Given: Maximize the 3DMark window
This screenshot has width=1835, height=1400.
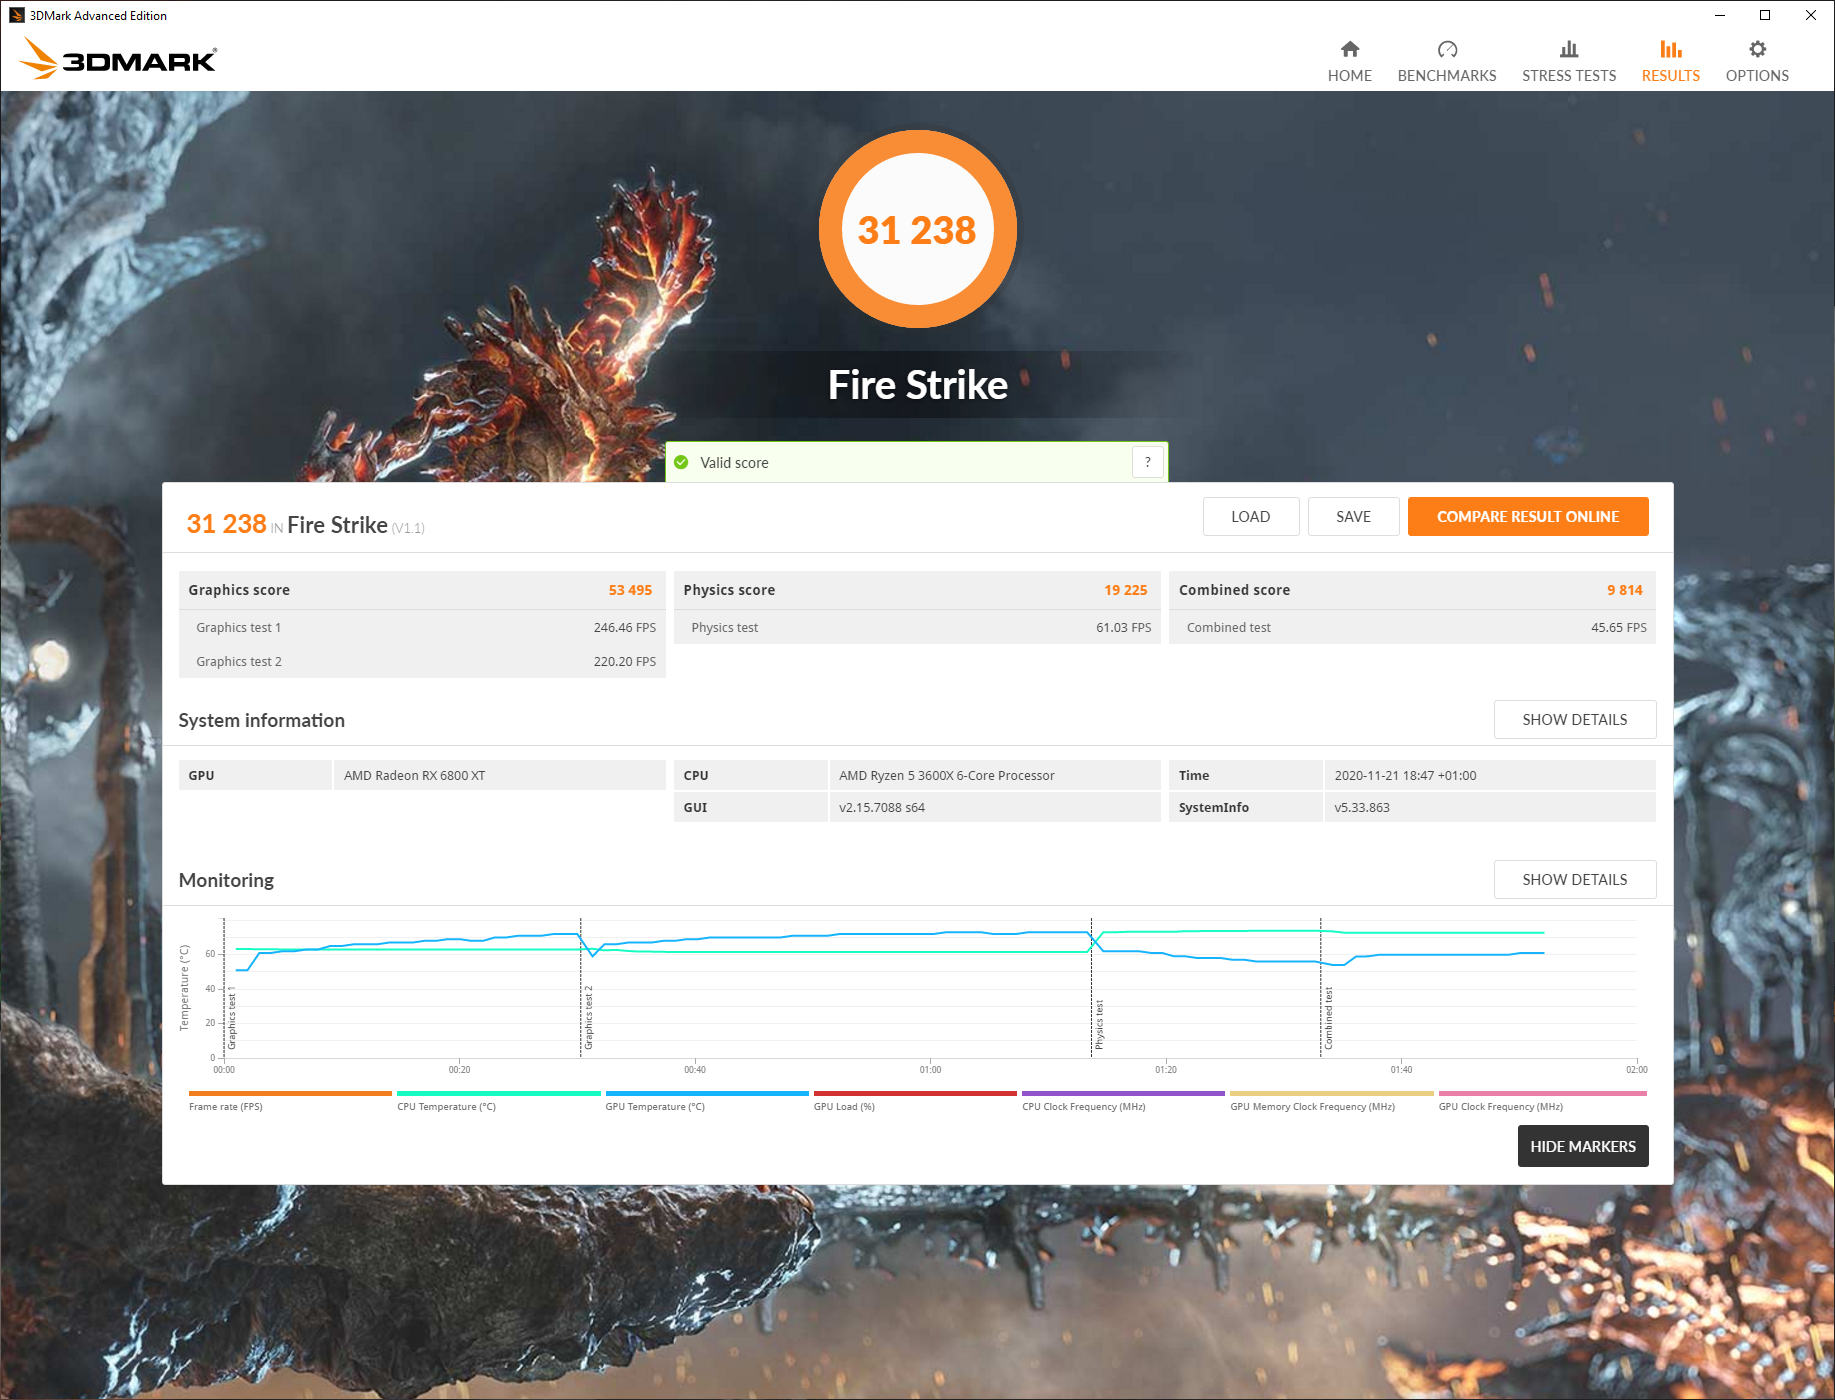Looking at the screenshot, I should [1765, 15].
